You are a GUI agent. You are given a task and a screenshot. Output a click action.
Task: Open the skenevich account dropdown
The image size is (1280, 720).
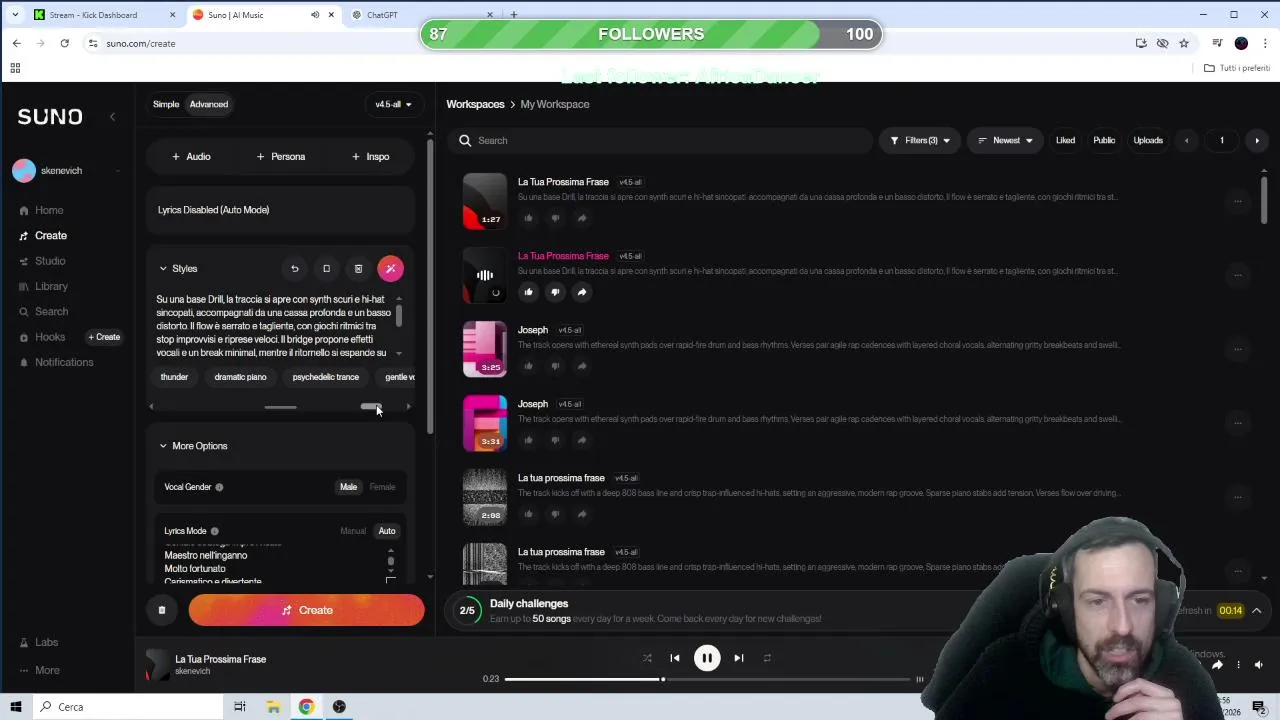(x=66, y=171)
